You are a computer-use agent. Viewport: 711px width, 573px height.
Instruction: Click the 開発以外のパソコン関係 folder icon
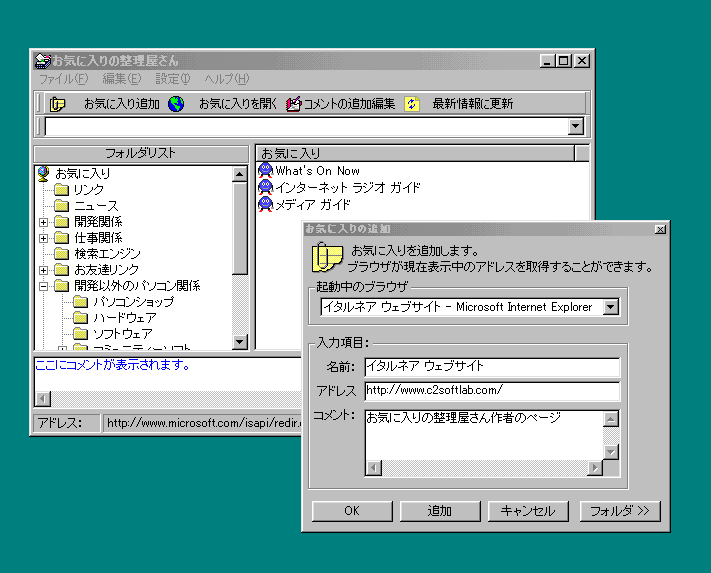(61, 286)
